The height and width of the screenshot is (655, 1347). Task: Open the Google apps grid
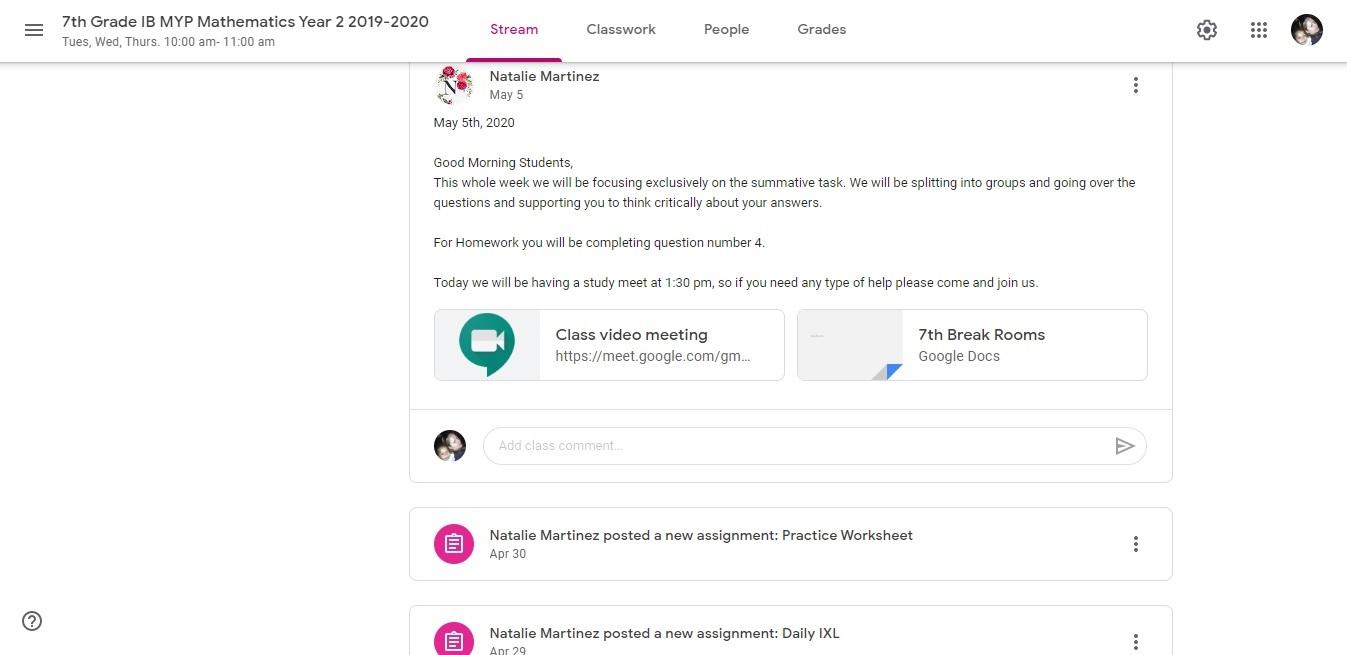[1259, 30]
